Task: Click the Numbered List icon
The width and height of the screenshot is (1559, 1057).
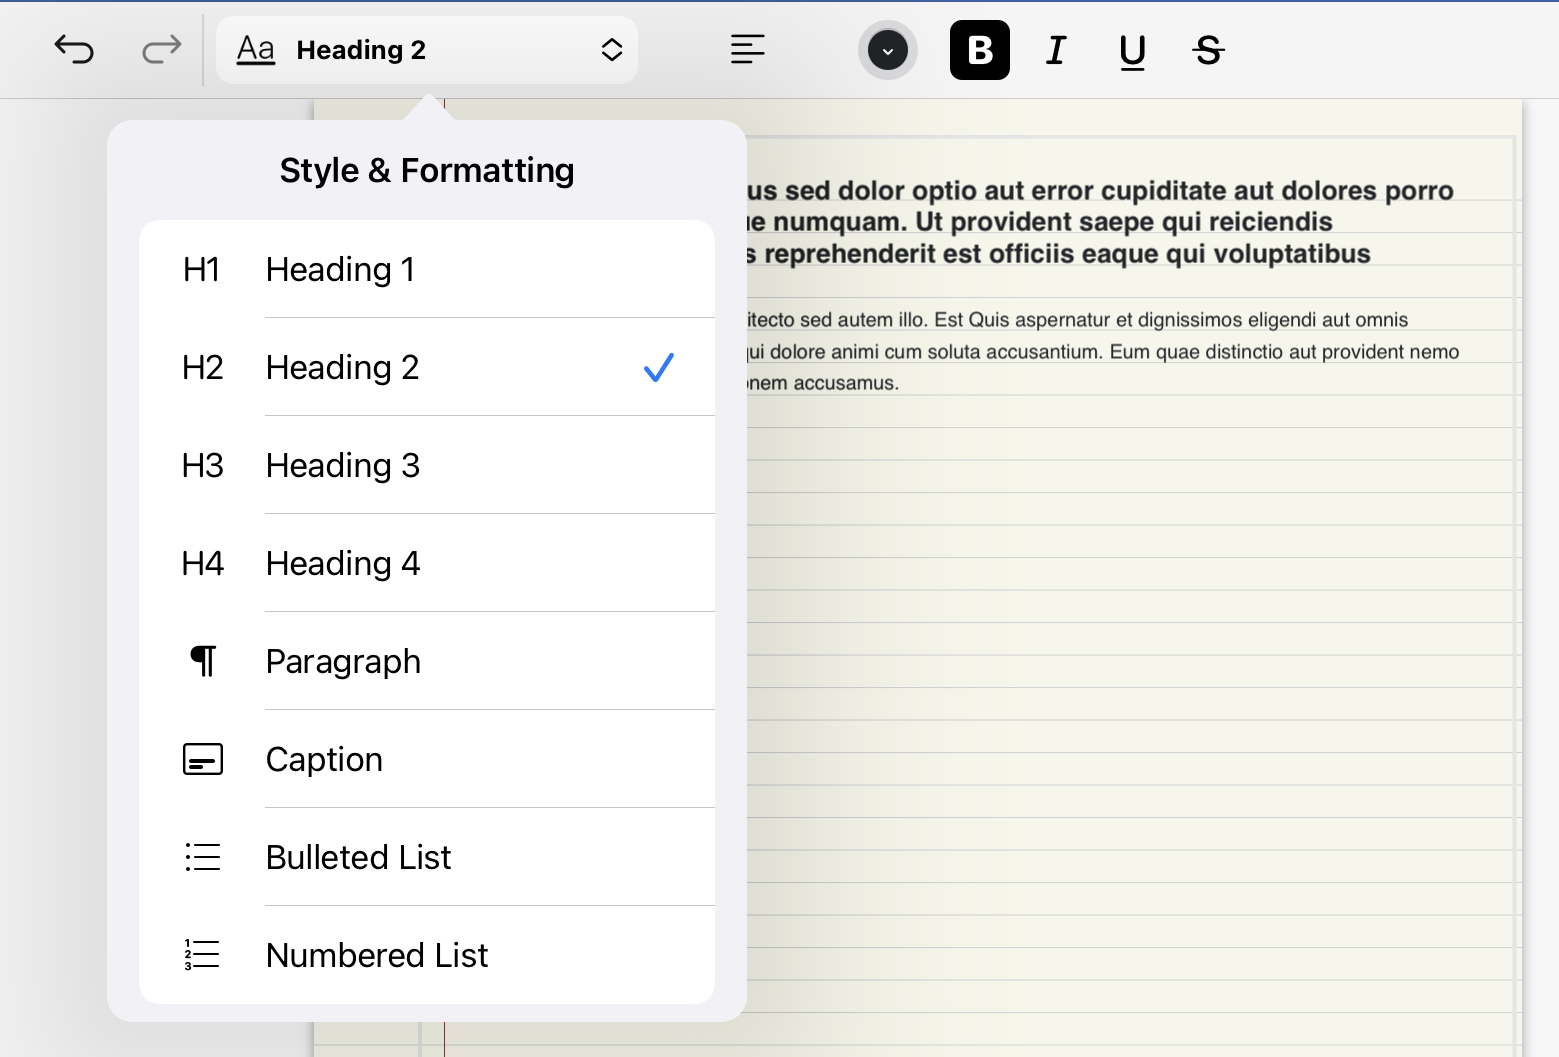Action: [x=203, y=955]
